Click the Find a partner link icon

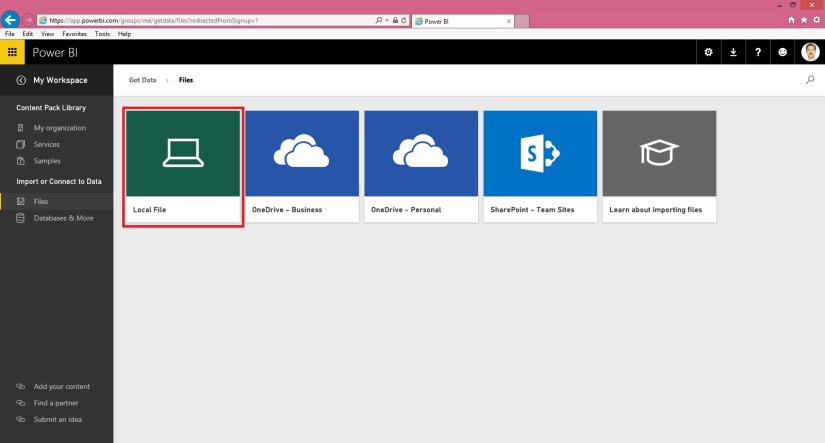[21, 403]
